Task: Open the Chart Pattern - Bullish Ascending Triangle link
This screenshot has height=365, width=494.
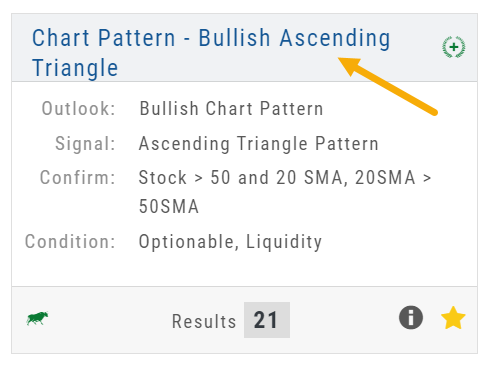Action: tap(211, 53)
